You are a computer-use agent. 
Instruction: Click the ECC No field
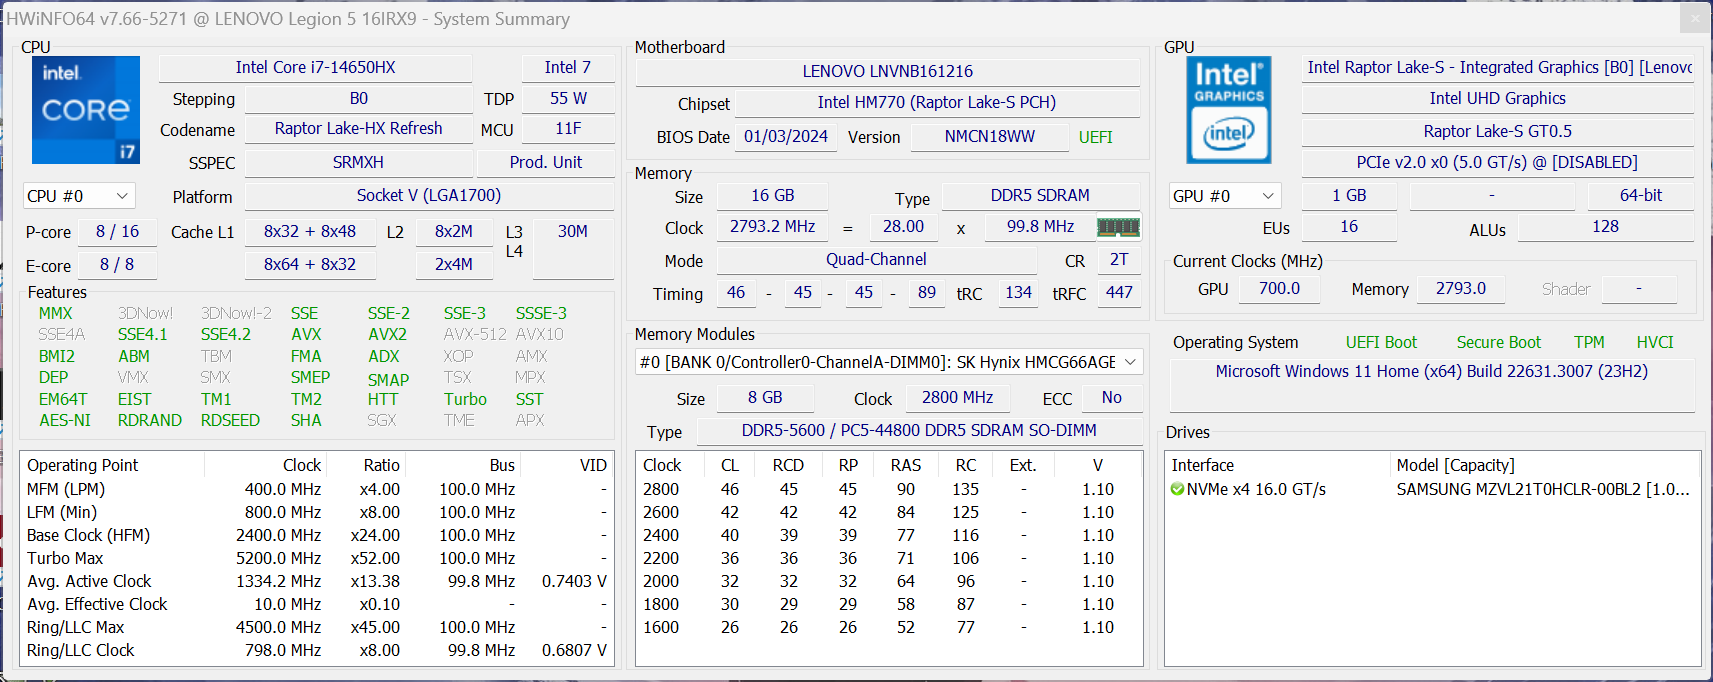pos(1112,398)
